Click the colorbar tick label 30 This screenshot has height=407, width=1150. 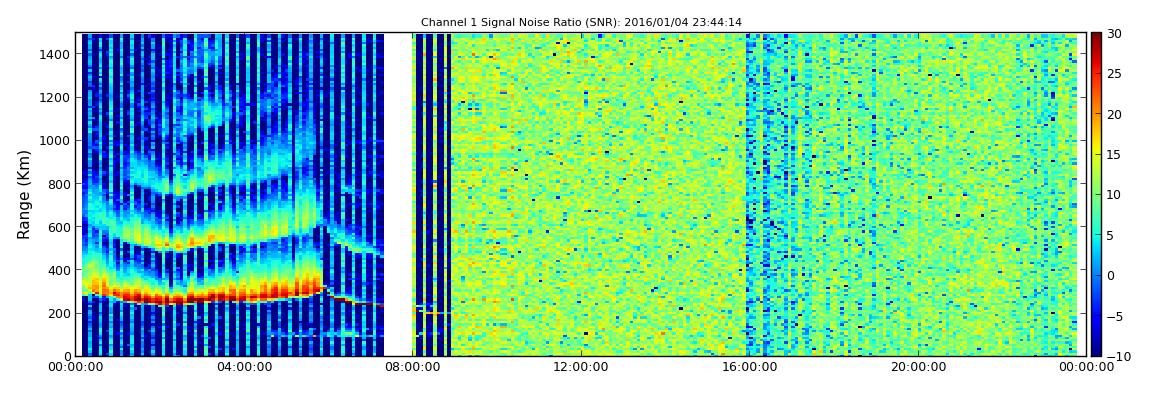1115,34
